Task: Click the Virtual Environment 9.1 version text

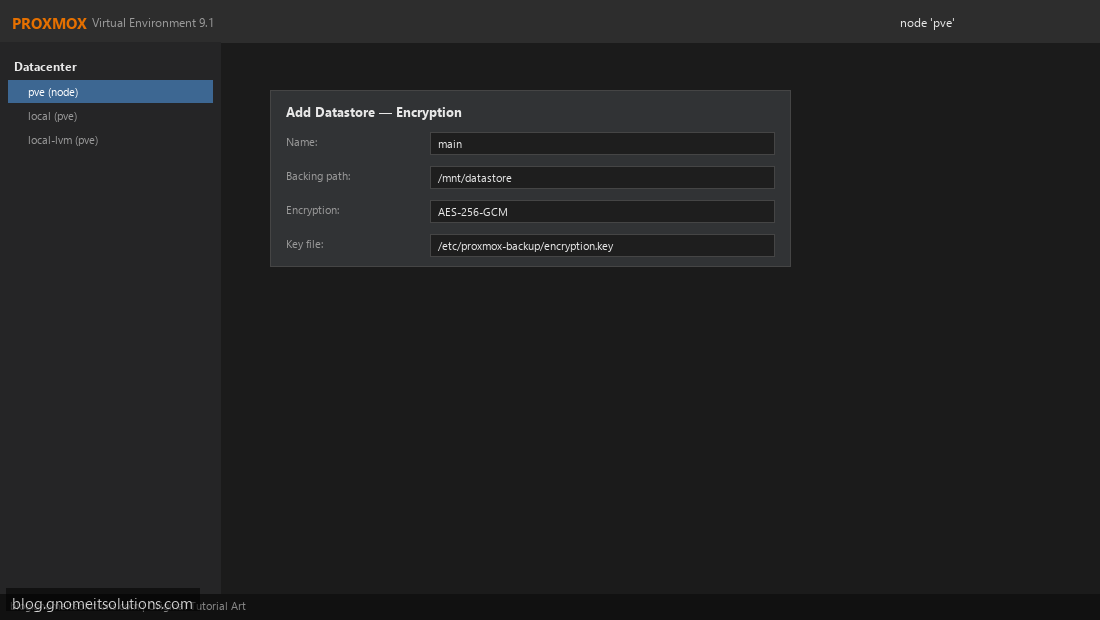Action: (x=153, y=23)
